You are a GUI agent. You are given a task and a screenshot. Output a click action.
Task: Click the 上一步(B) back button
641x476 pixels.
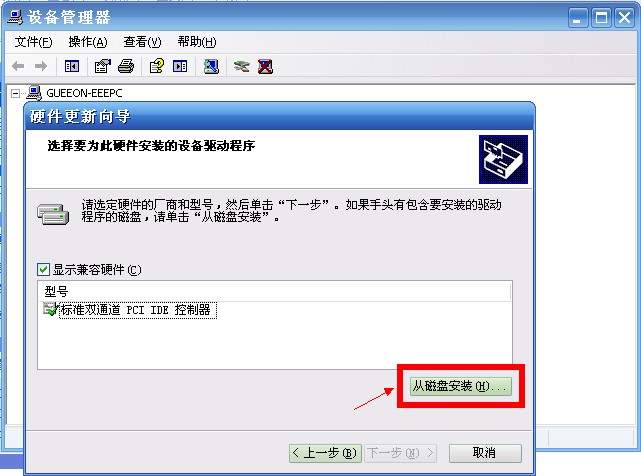(x=325, y=453)
